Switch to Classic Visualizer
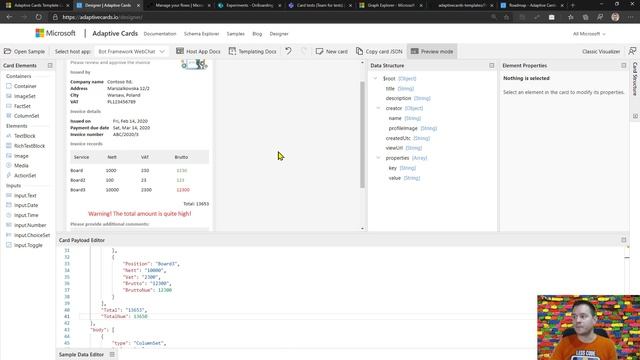The image size is (640, 360). tap(601, 51)
